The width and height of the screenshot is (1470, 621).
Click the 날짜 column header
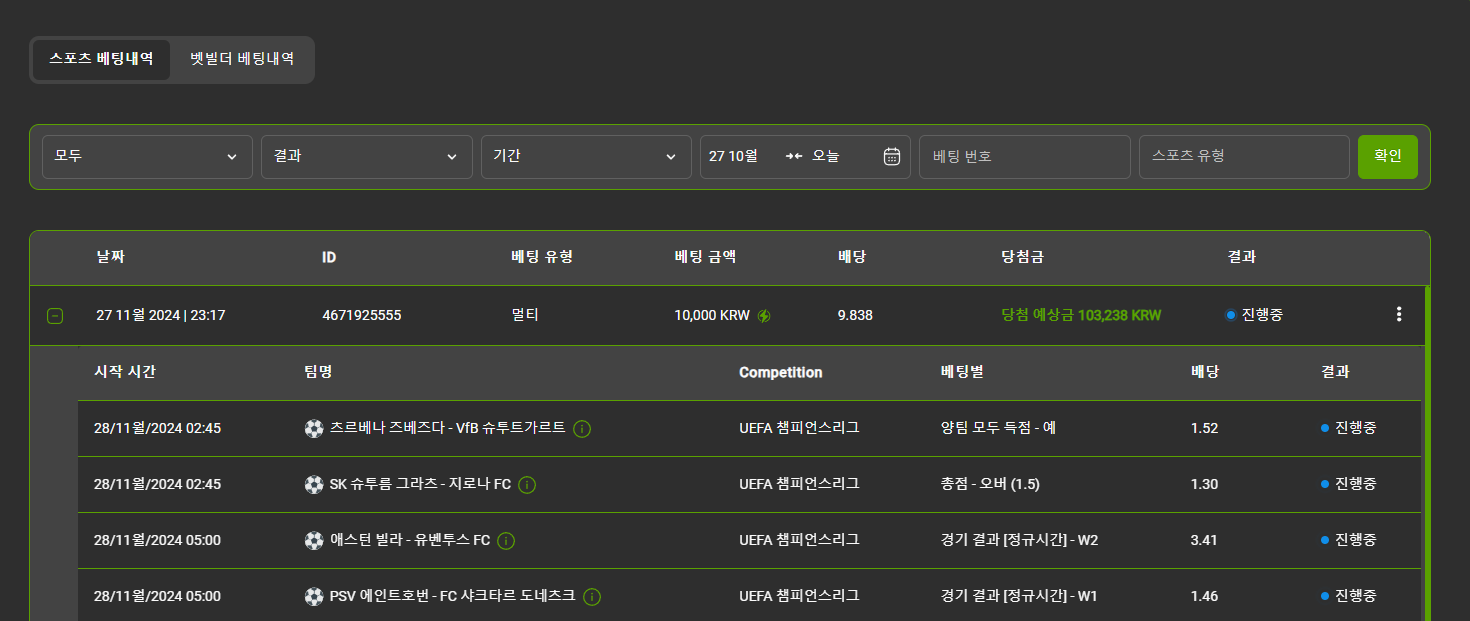click(110, 257)
